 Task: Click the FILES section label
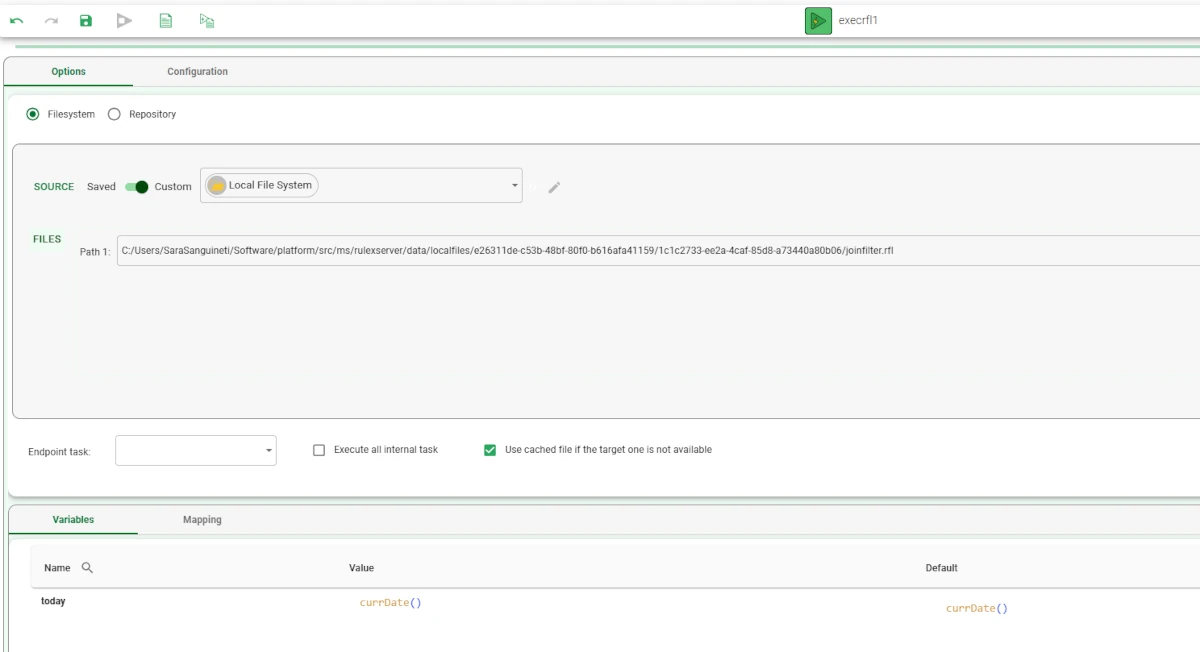click(47, 239)
